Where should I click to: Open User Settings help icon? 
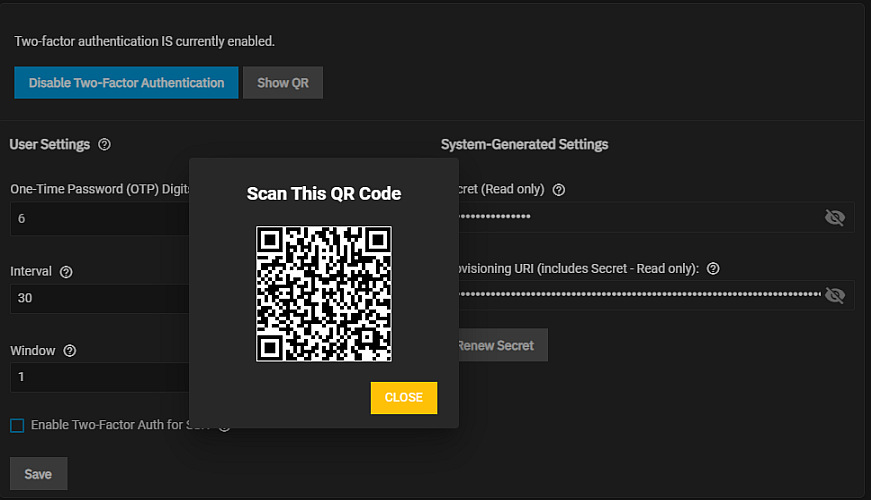point(104,144)
